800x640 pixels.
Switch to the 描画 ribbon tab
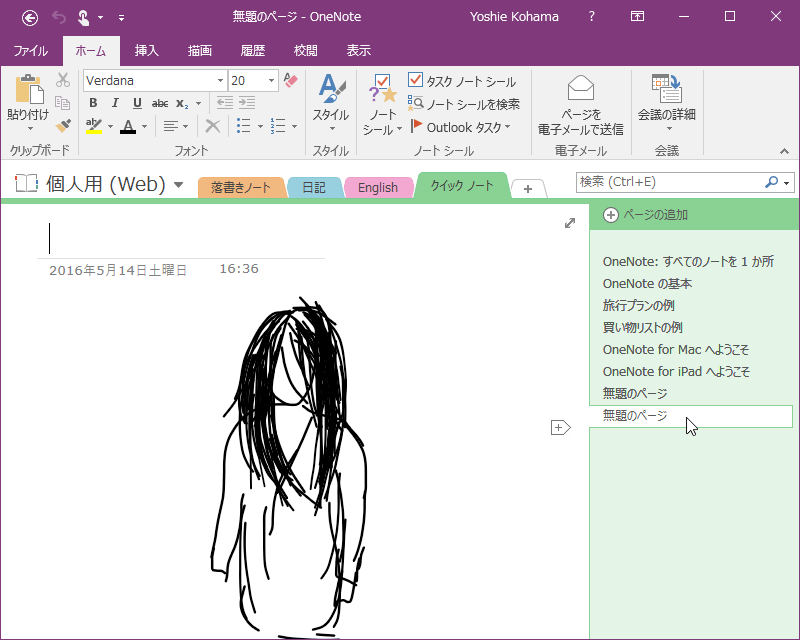tap(199, 51)
